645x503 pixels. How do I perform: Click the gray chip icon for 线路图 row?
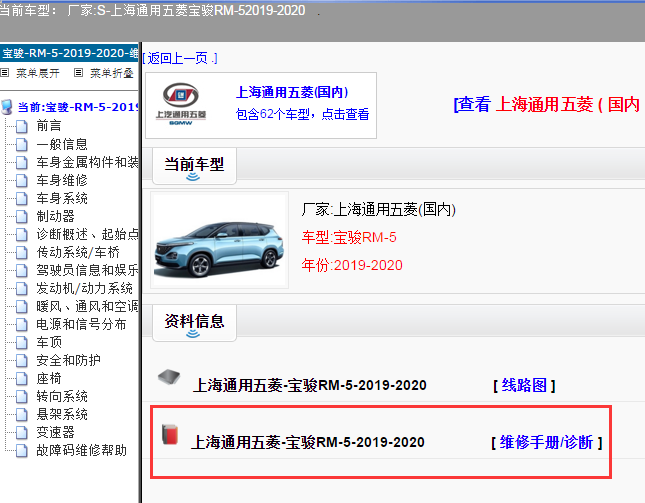click(169, 377)
